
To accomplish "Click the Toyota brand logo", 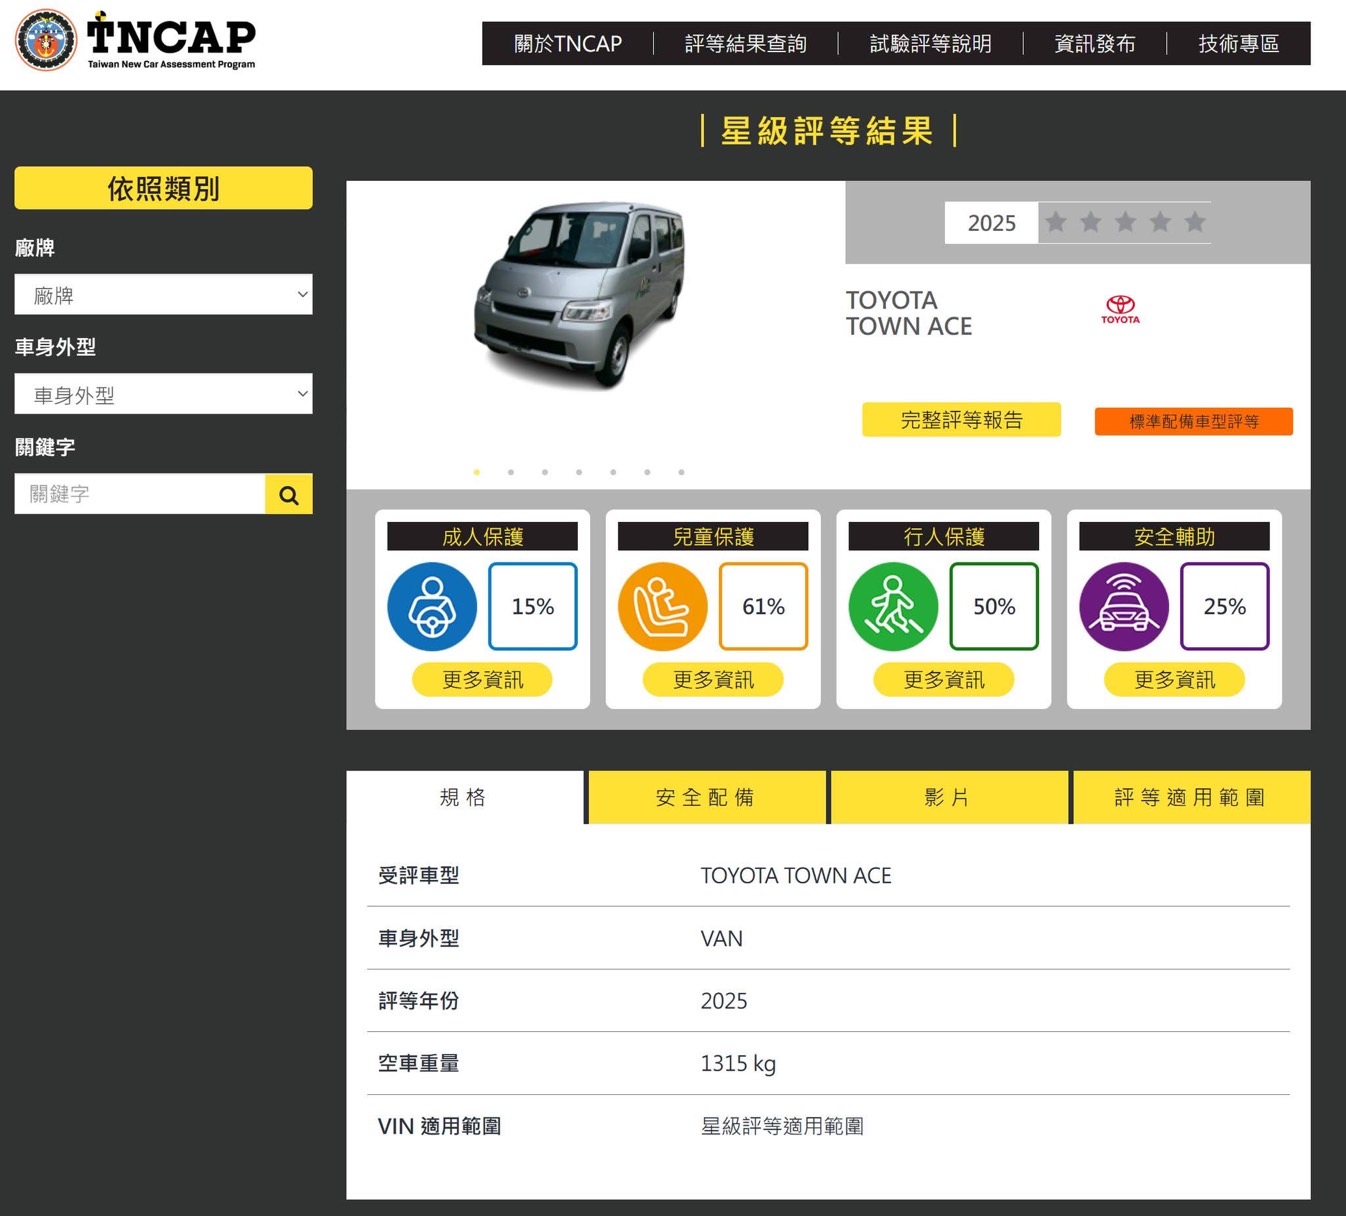I will [1120, 309].
